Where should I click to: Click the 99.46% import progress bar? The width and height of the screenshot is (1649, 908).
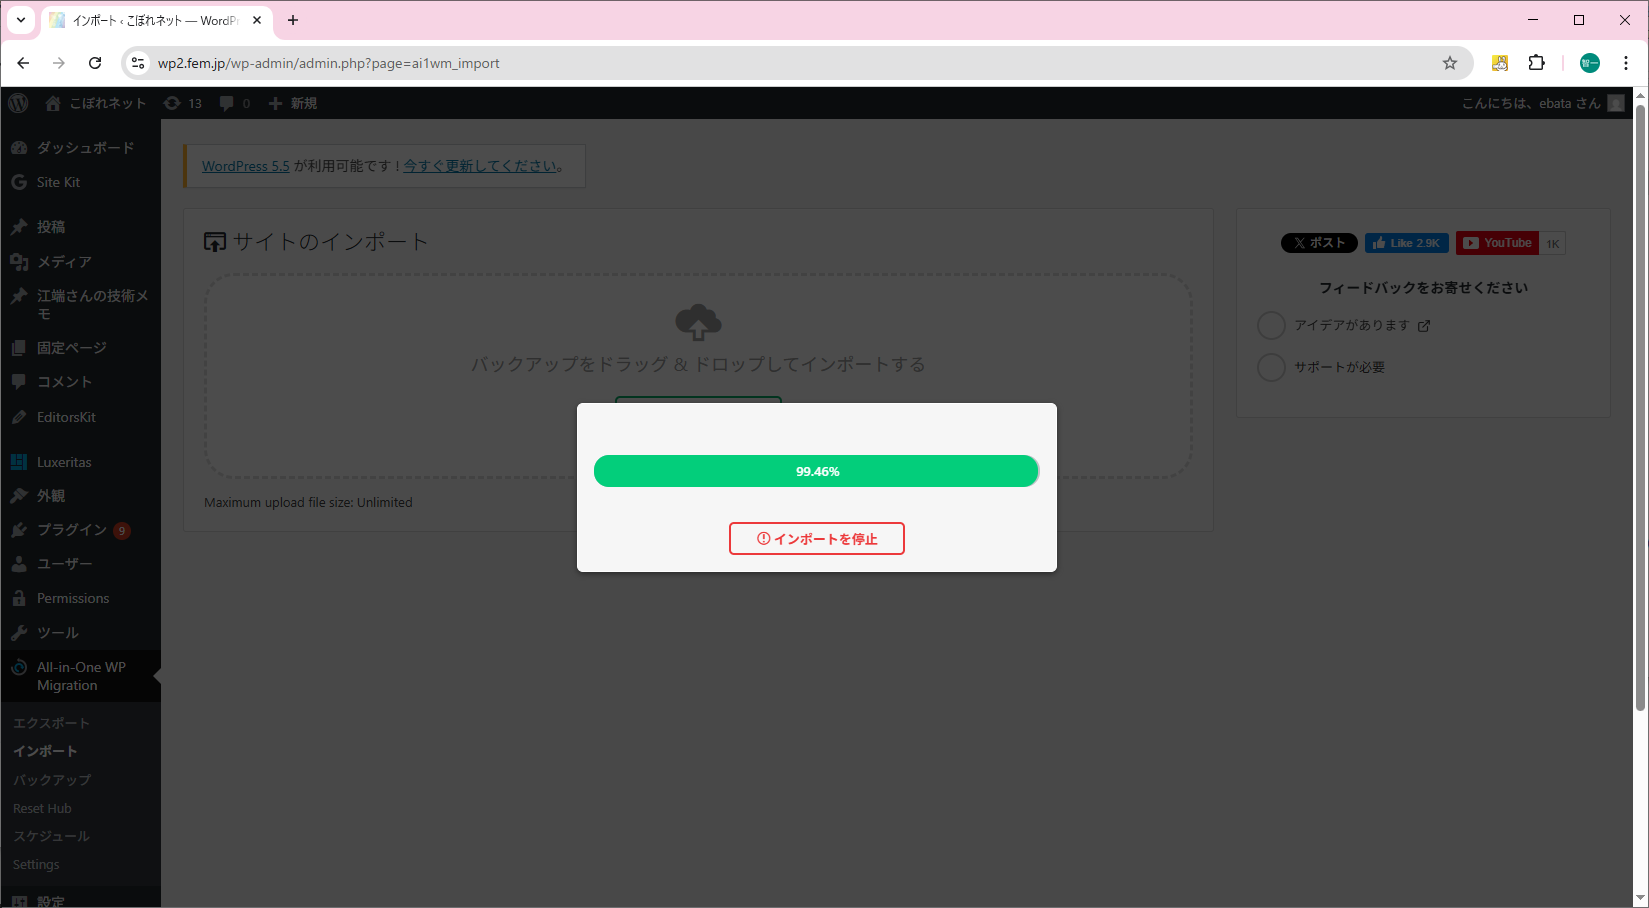coord(816,471)
